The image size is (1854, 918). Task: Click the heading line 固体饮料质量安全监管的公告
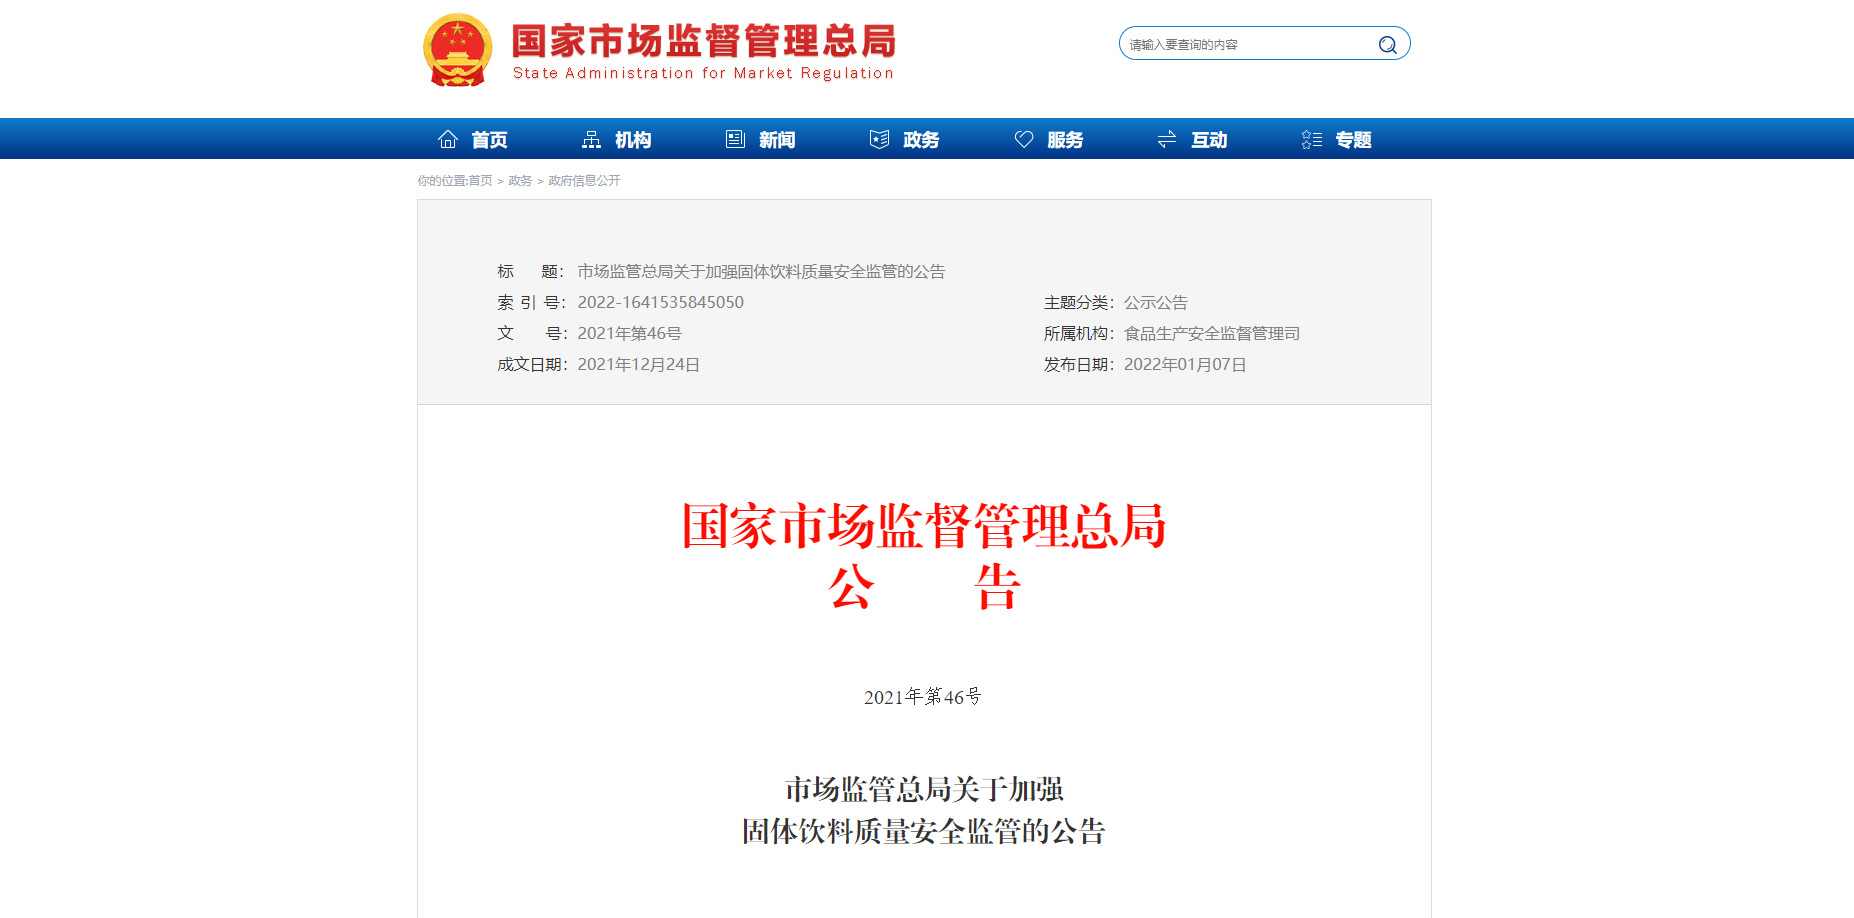pos(924,831)
